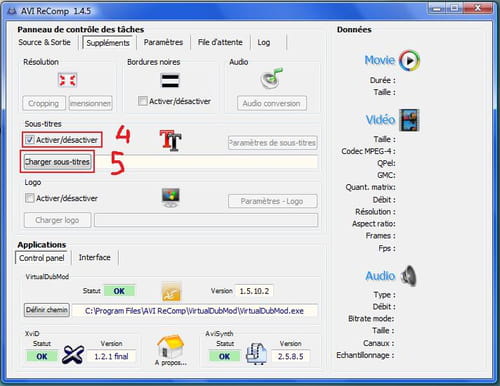Click the Logo monitor icon
The width and height of the screenshot is (500, 386).
click(x=171, y=198)
